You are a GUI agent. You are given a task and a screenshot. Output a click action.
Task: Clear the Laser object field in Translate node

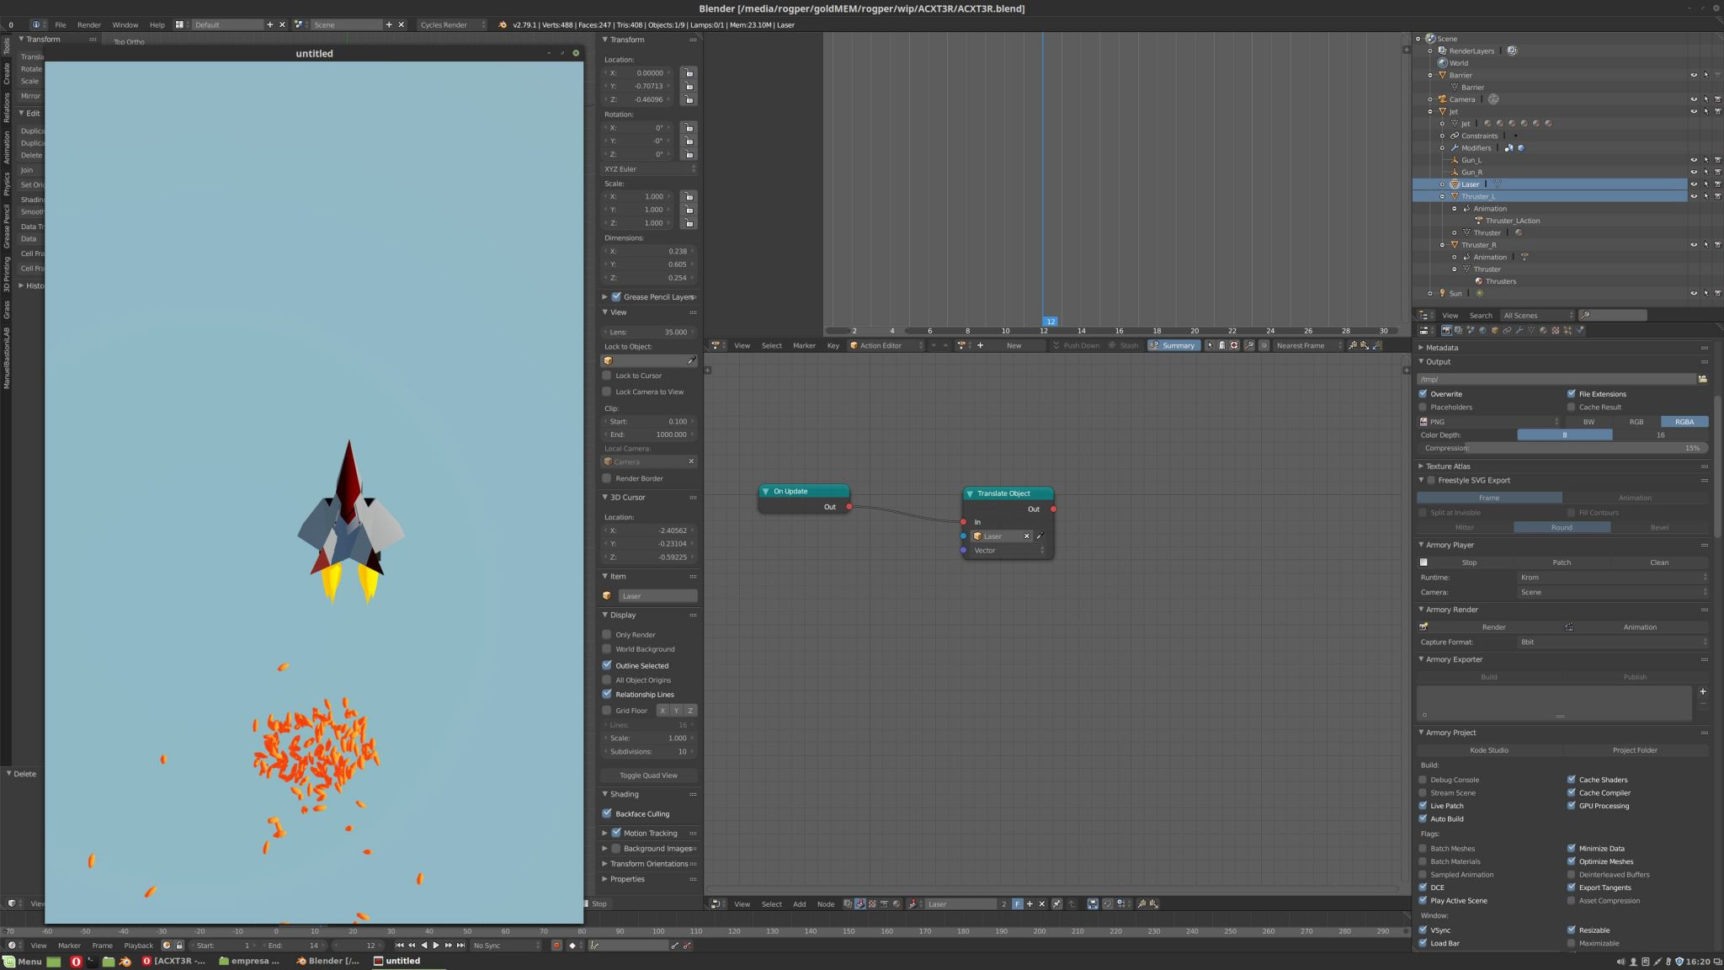[1026, 536]
